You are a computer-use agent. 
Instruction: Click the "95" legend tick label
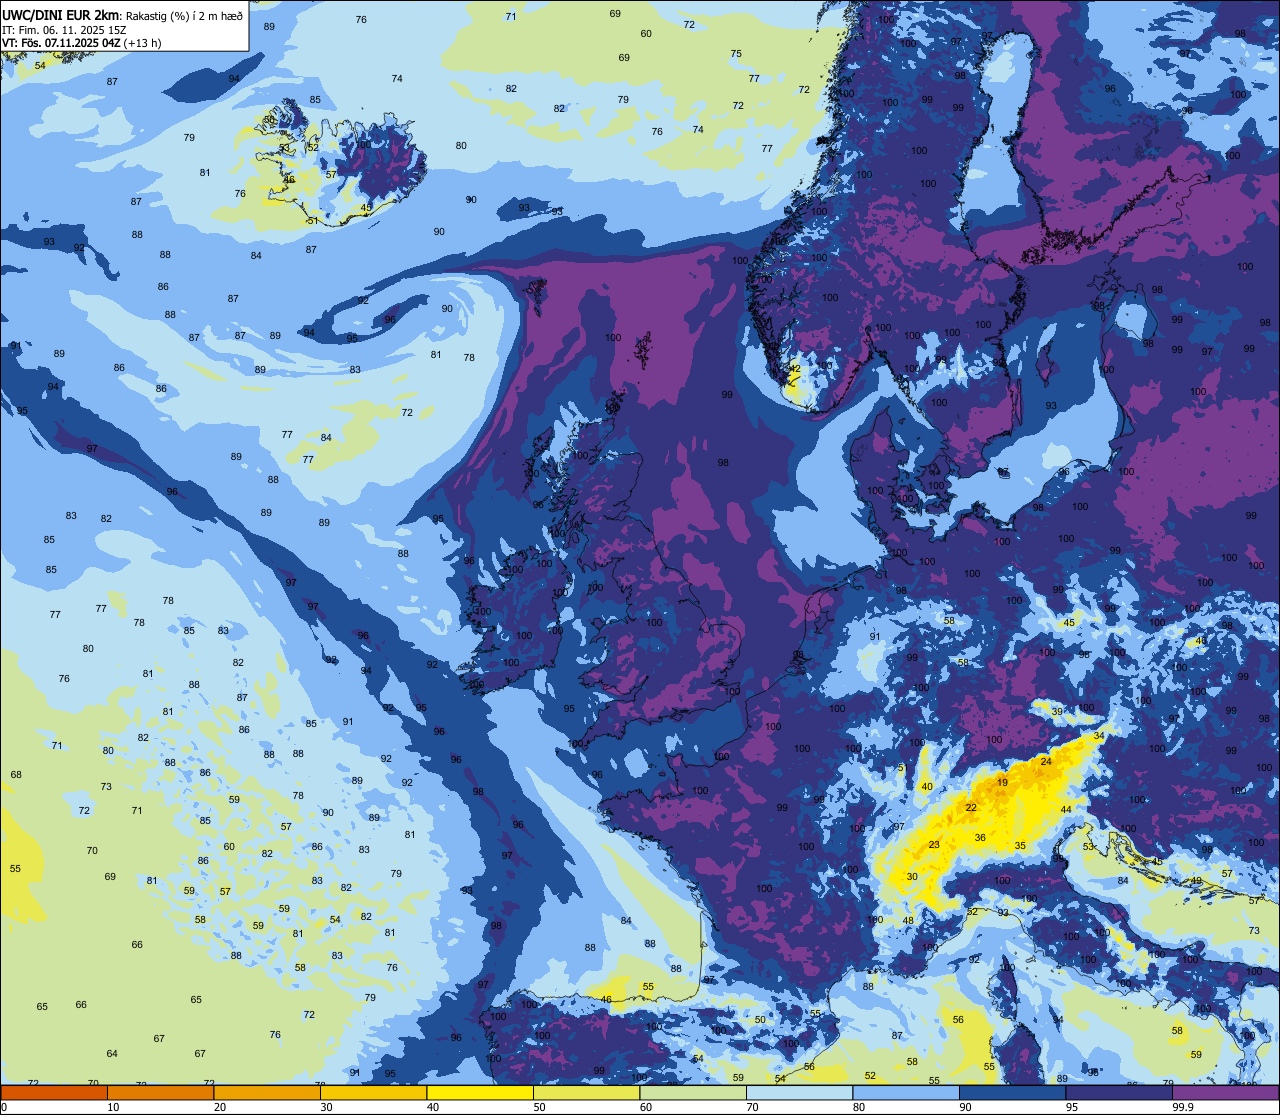point(1072,1107)
